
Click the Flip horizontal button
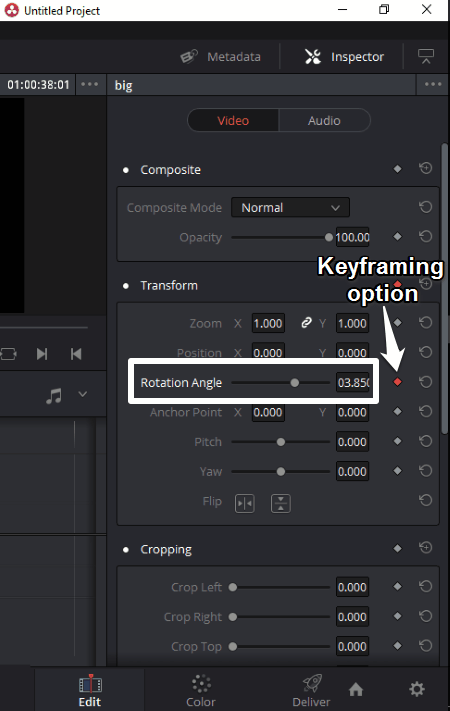pyautogui.click(x=245, y=503)
